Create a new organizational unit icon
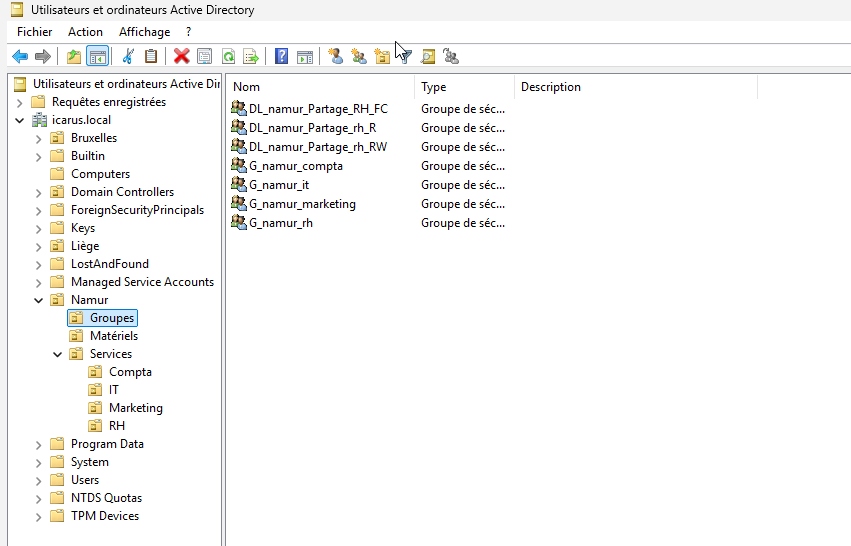The height and width of the screenshot is (546, 851). point(382,56)
